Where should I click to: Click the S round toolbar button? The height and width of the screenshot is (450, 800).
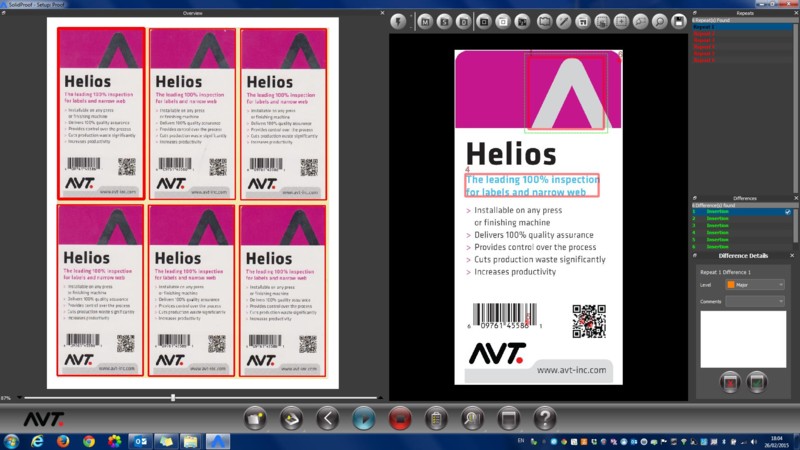click(444, 21)
